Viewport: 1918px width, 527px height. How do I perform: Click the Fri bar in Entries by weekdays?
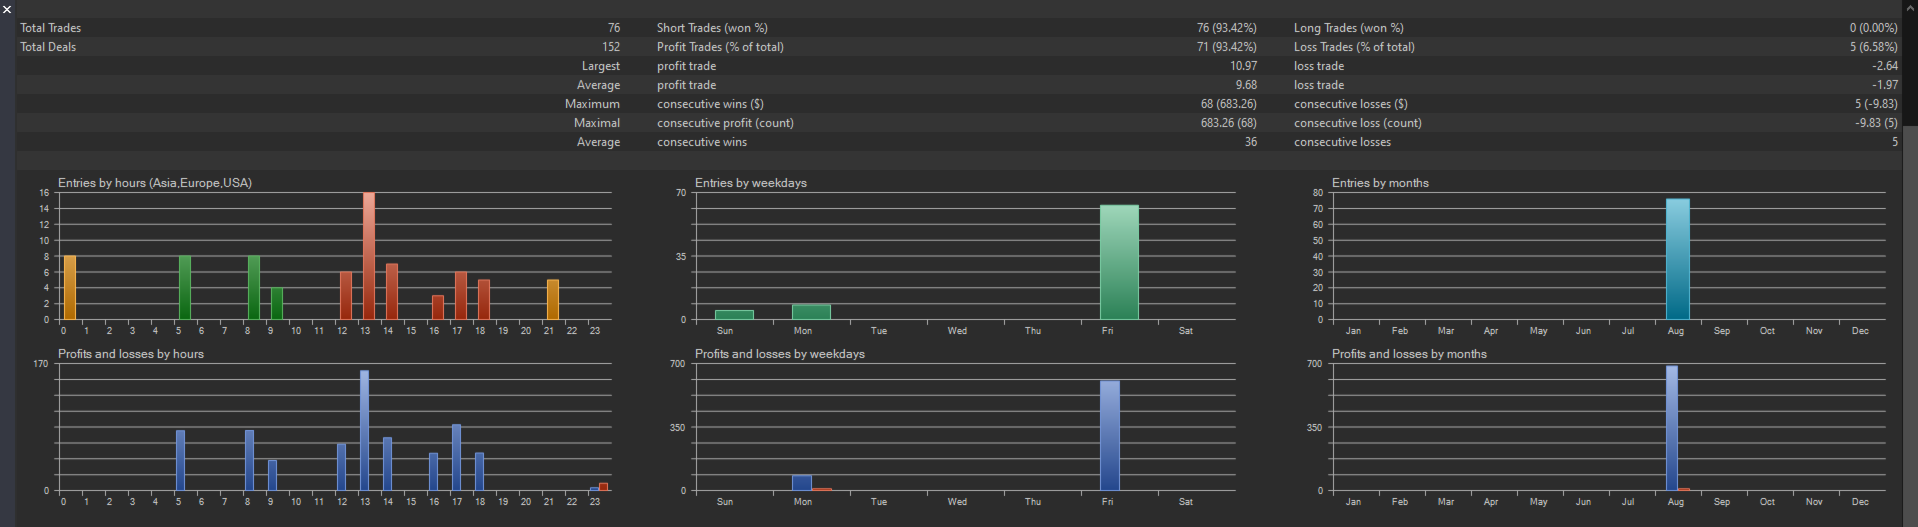click(x=1119, y=262)
